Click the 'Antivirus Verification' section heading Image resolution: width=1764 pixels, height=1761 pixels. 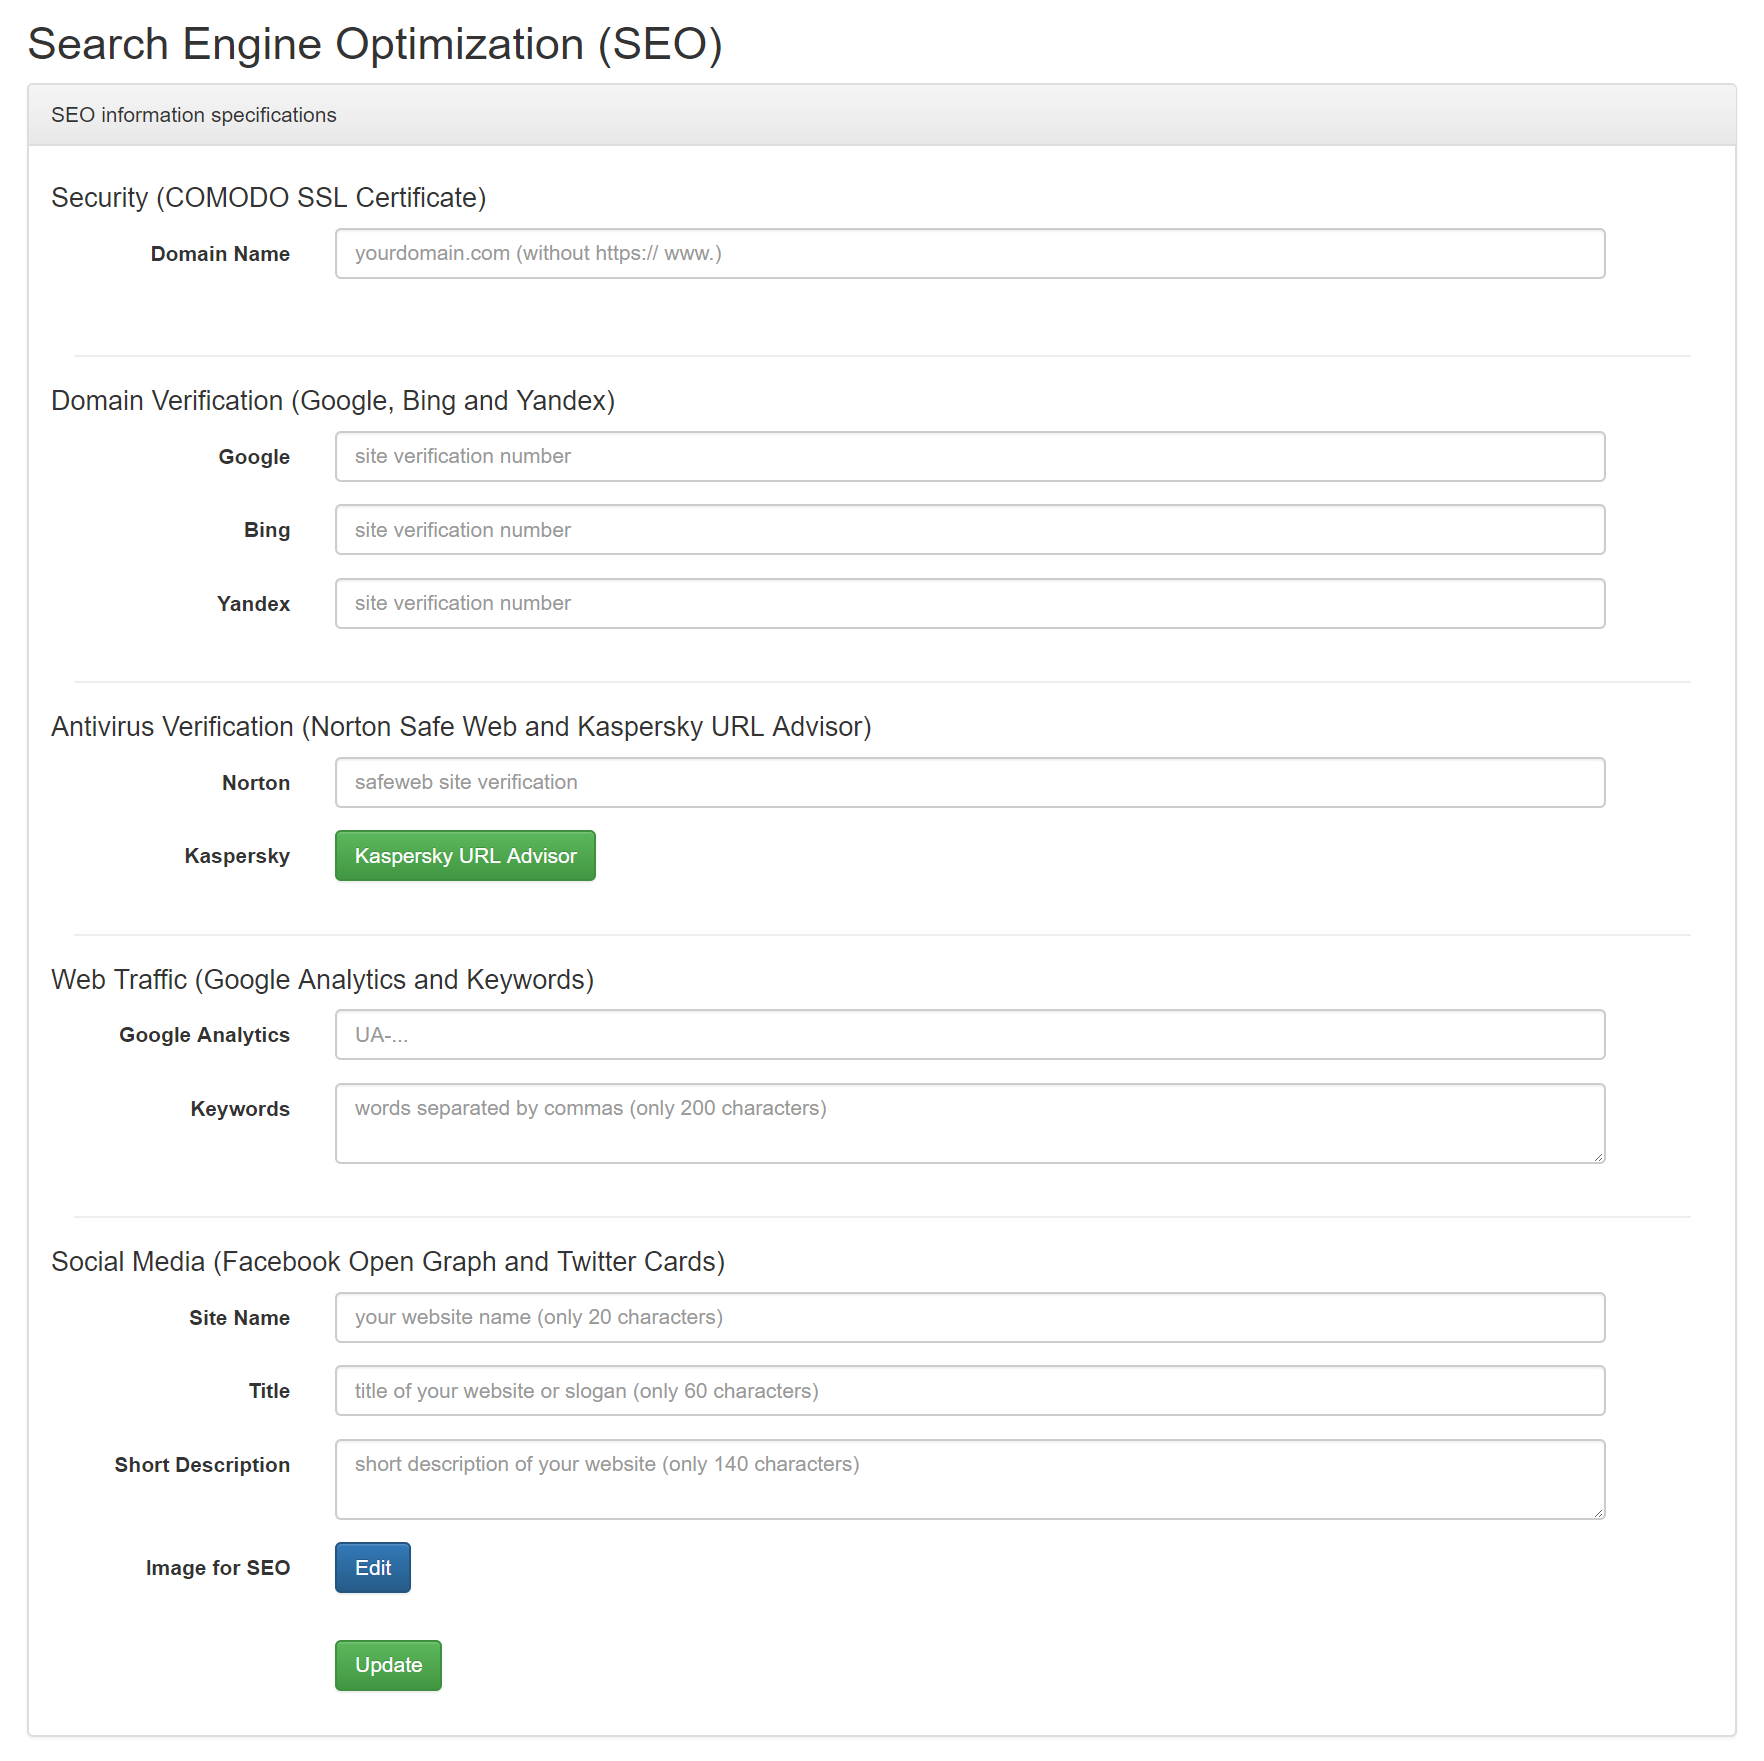[461, 727]
